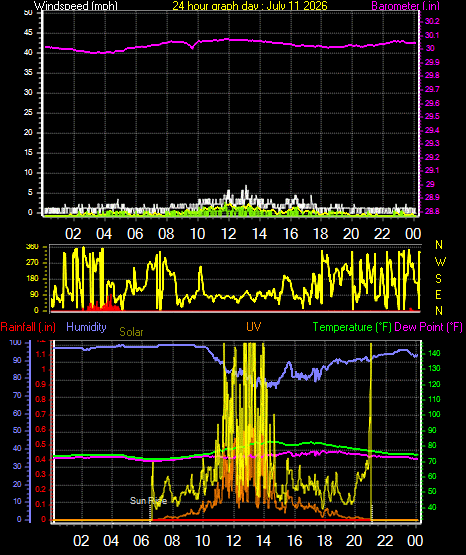Select the 0.7 rainfall axis value
Image resolution: width=466 pixels, height=555 pixels.
click(41, 414)
